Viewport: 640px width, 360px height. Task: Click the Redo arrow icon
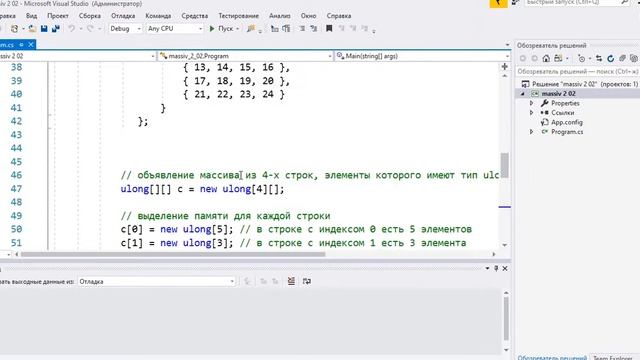pos(90,29)
